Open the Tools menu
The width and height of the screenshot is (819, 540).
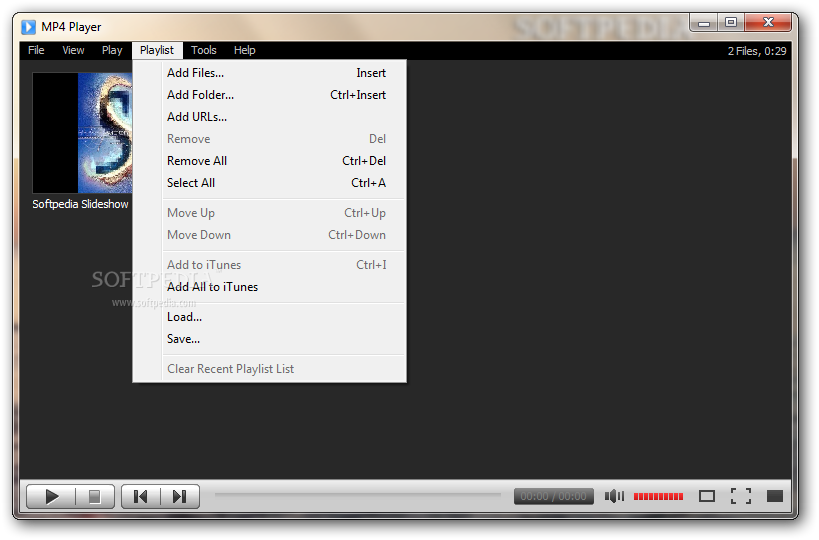pyautogui.click(x=203, y=50)
